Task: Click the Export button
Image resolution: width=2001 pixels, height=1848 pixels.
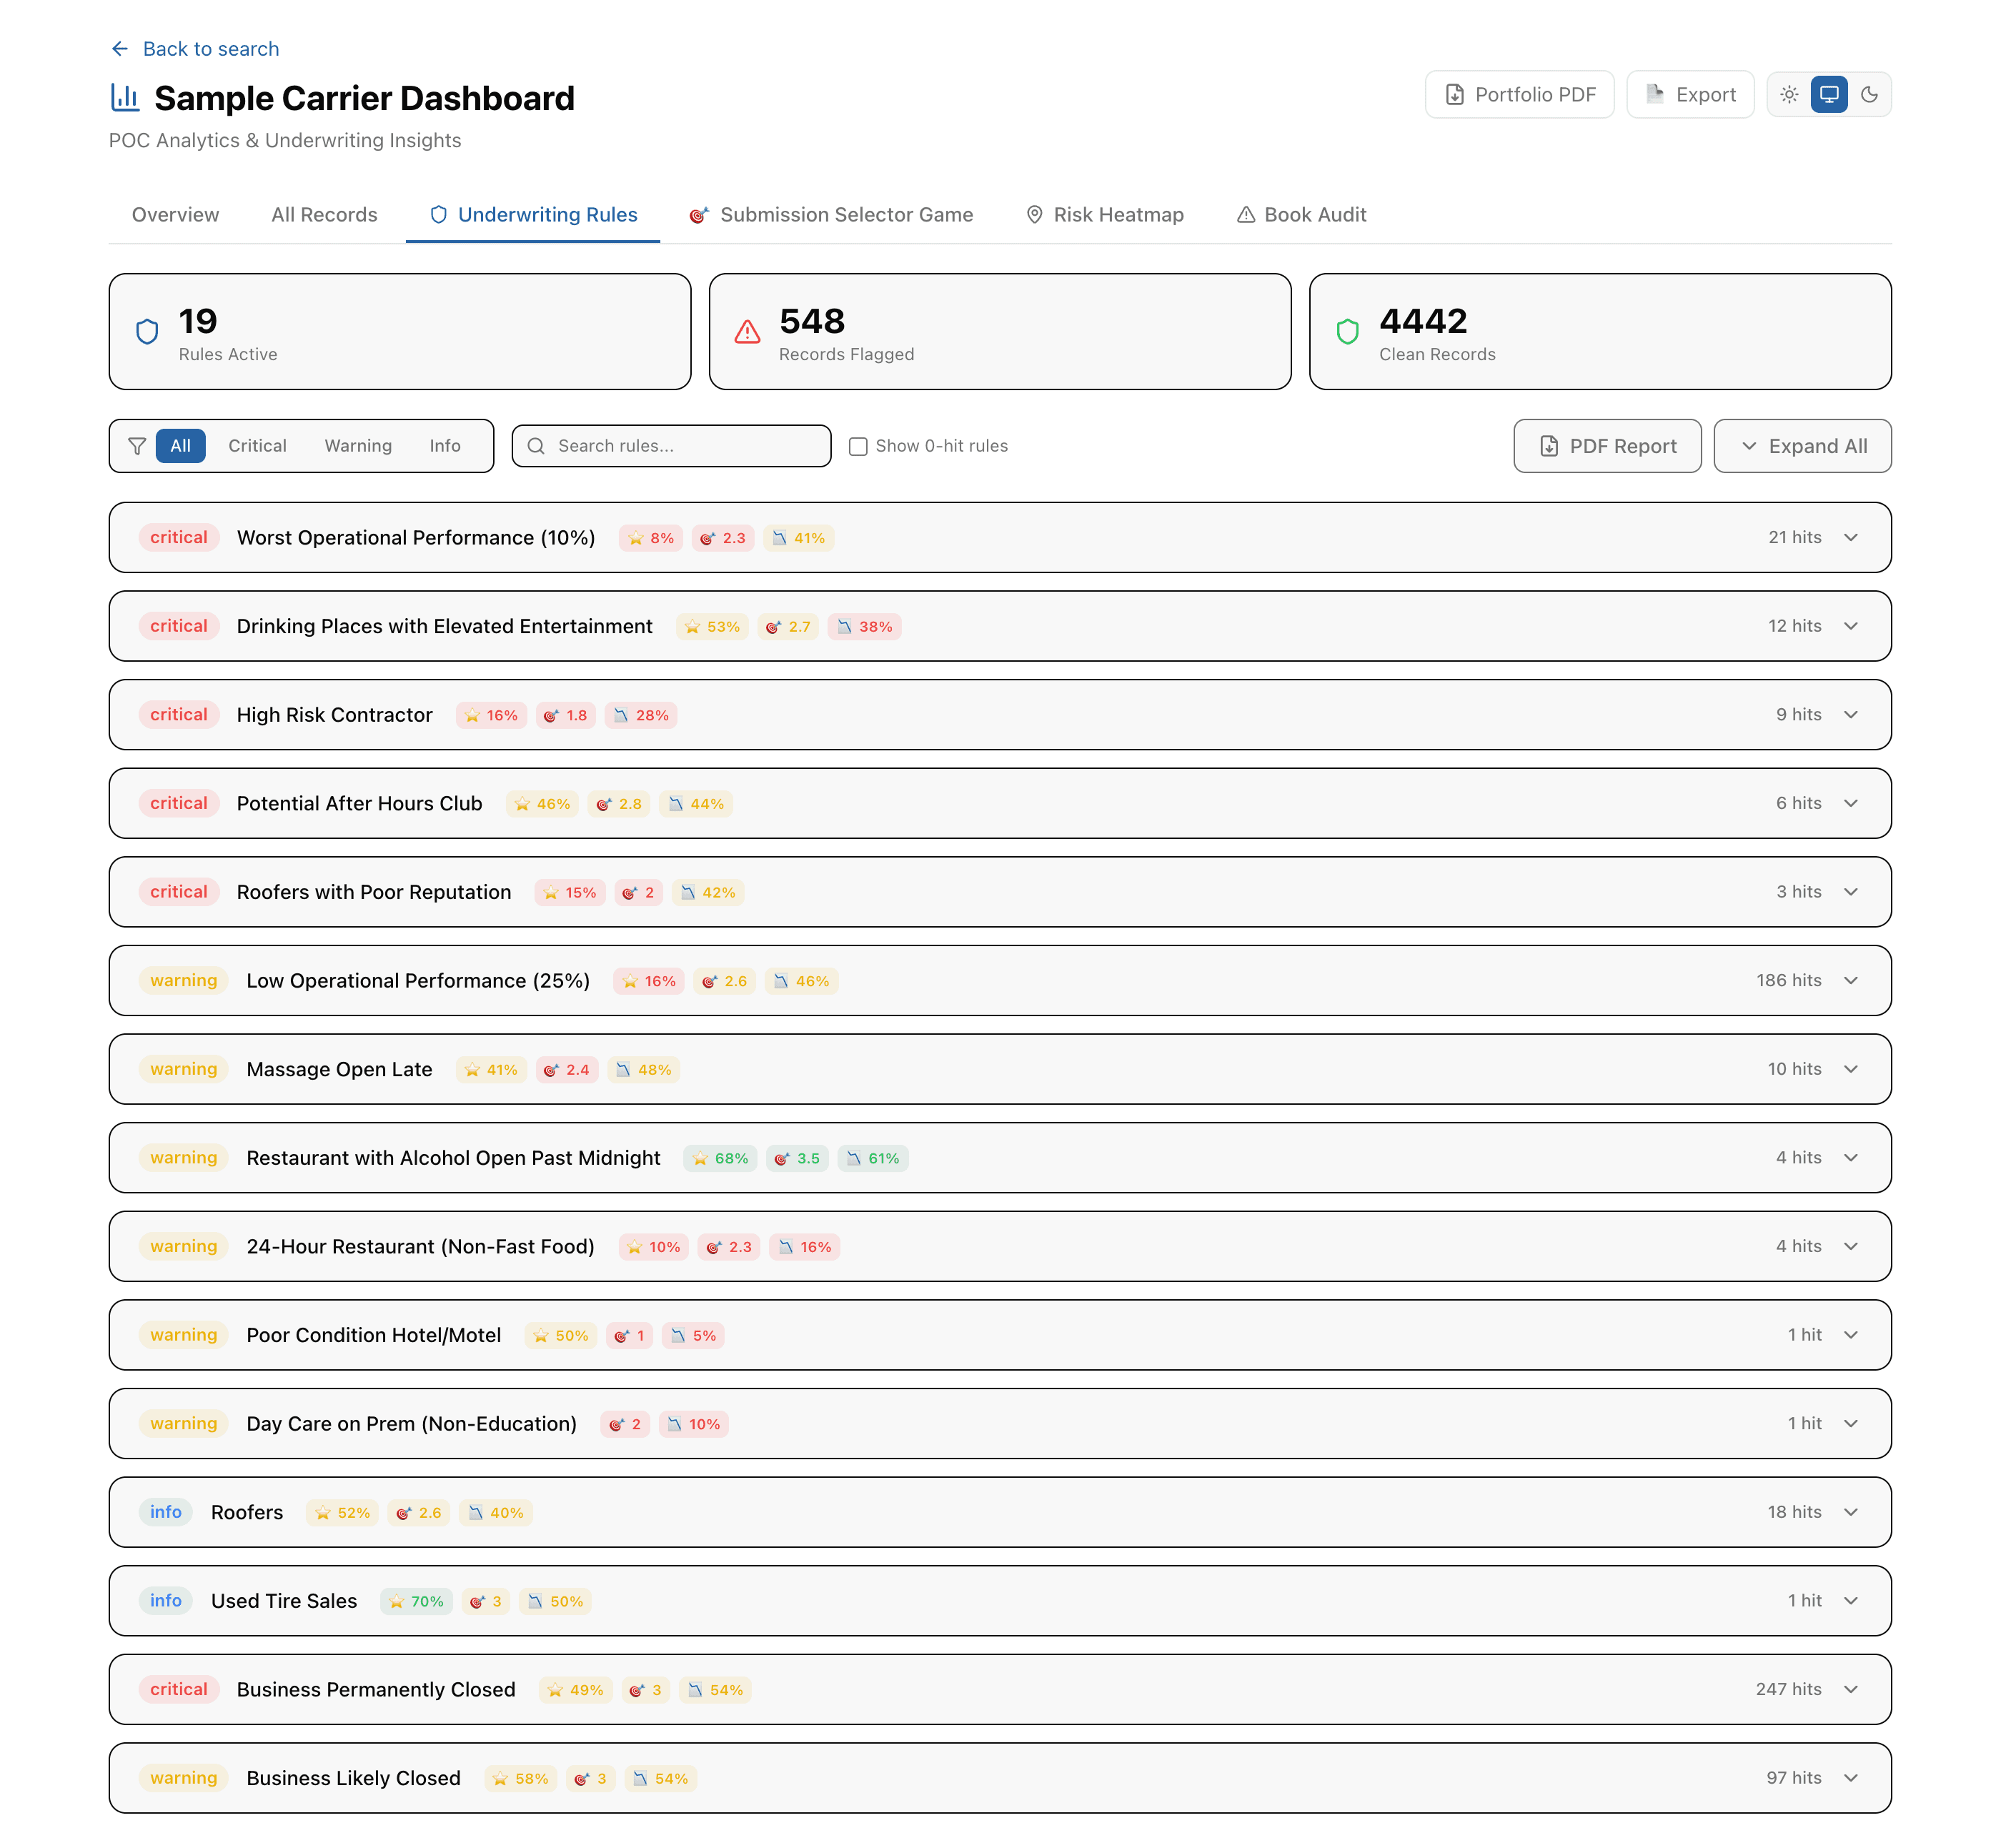Action: [1690, 95]
